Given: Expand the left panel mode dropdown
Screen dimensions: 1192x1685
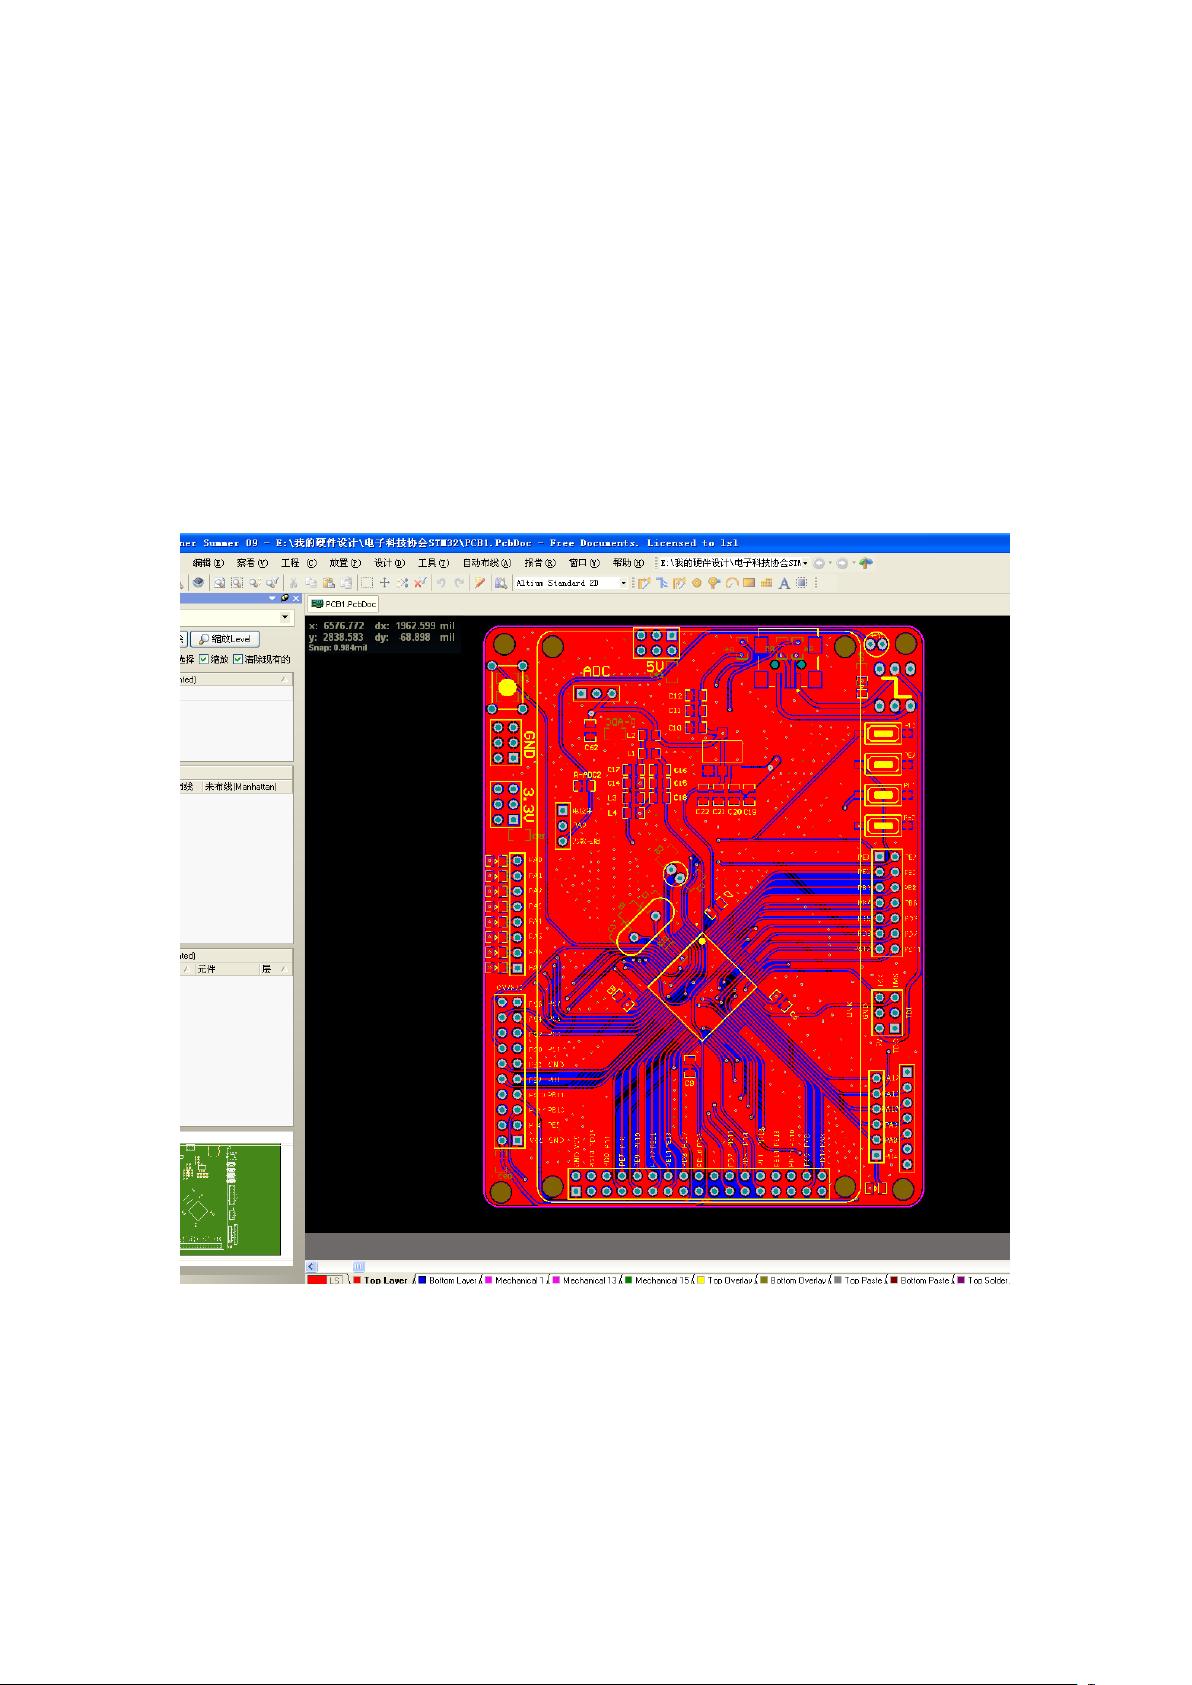Looking at the screenshot, I should (x=285, y=618).
